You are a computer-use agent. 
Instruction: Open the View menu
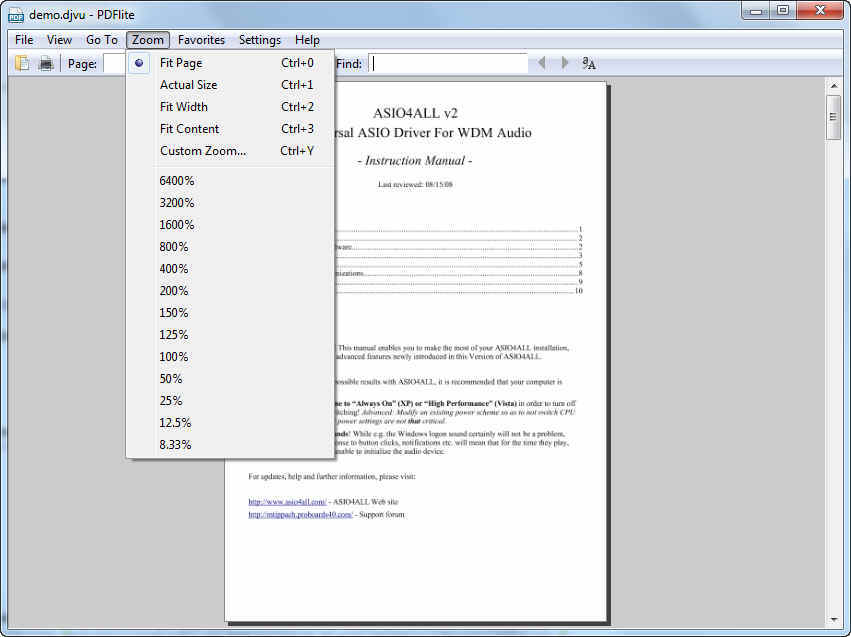(59, 40)
